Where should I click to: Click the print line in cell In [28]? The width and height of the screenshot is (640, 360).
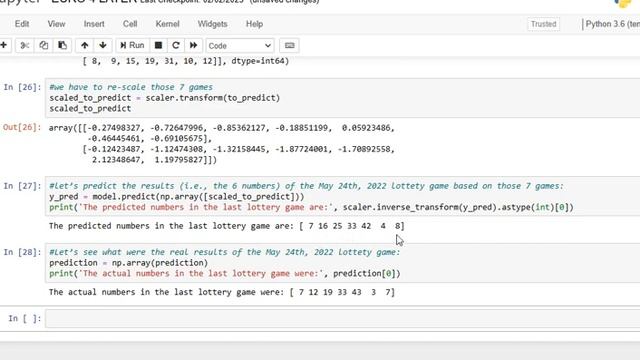pos(225,273)
